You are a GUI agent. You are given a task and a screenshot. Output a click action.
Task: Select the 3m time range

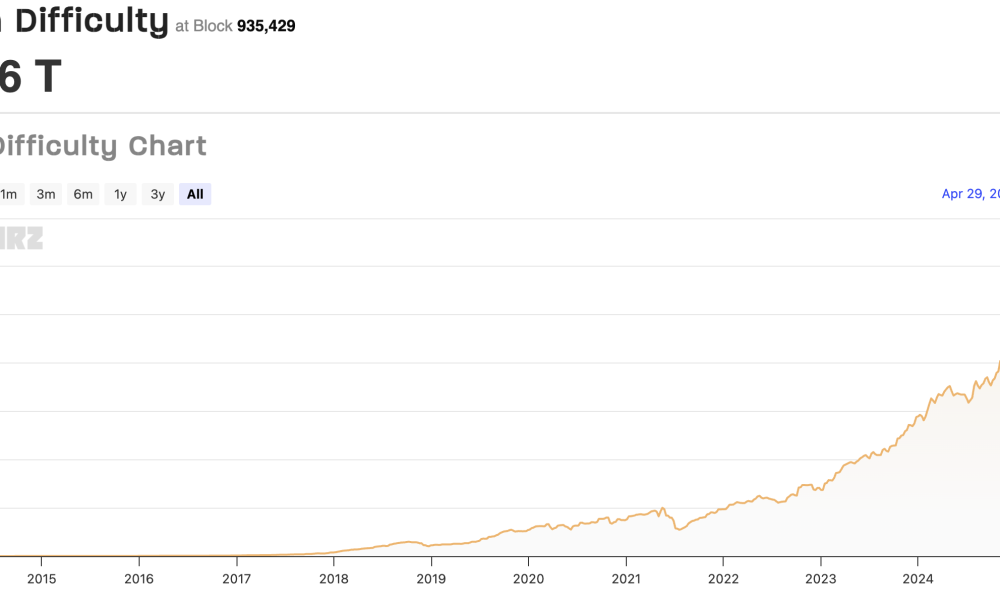[x=45, y=194]
